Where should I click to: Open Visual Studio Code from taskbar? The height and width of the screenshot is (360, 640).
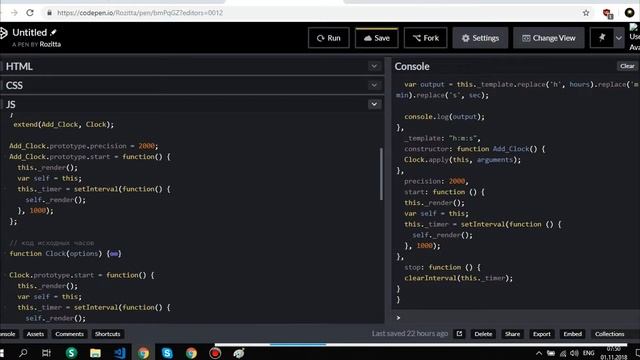(x=120, y=353)
